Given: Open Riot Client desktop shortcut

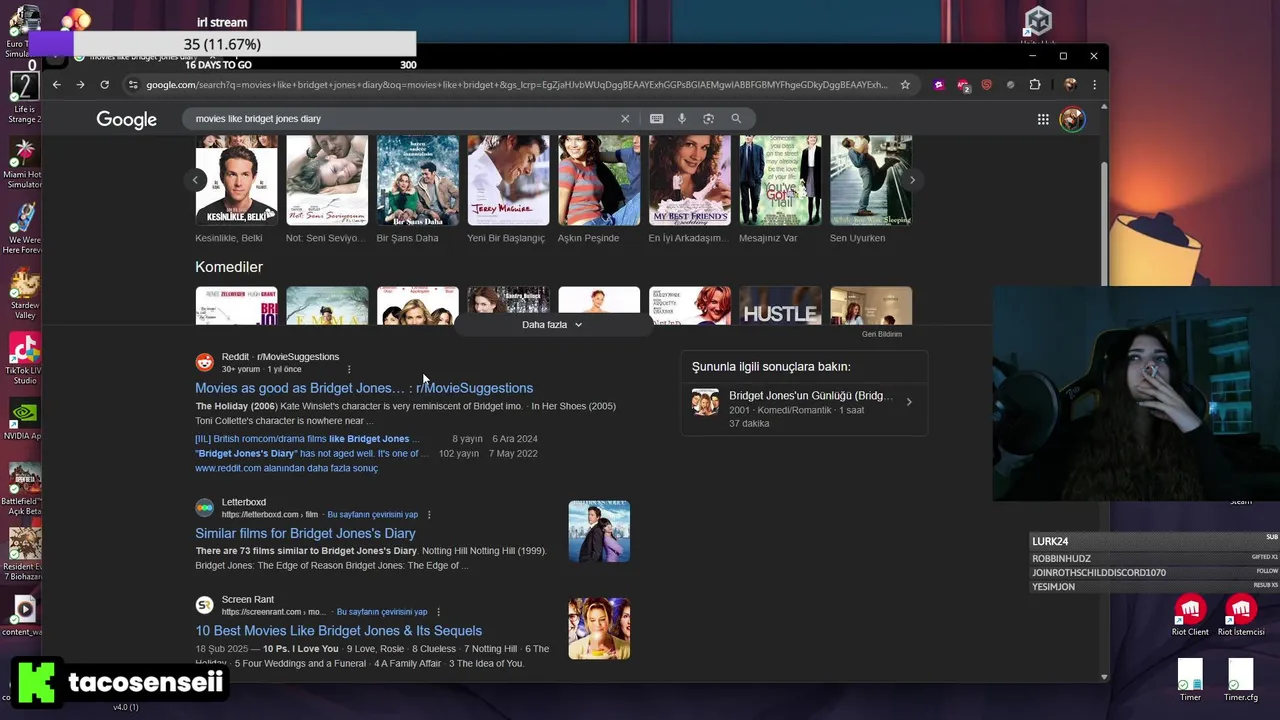Looking at the screenshot, I should coord(1190,615).
